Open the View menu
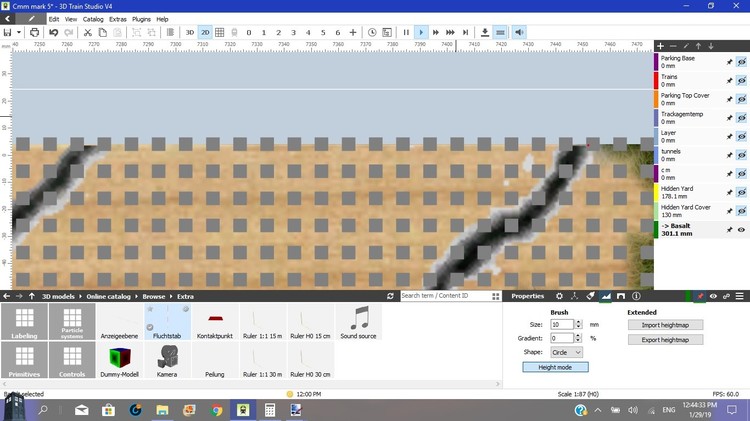The height and width of the screenshot is (421, 750). tap(71, 19)
